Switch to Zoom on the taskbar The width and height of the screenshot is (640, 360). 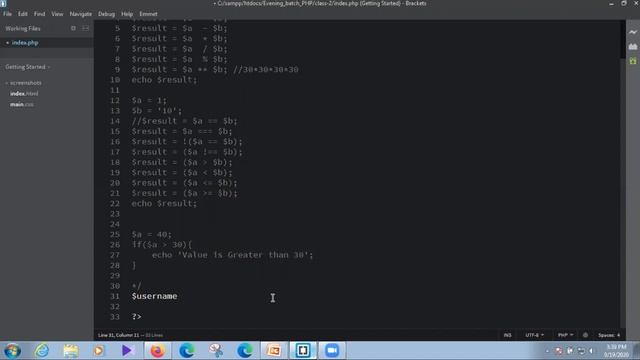point(332,351)
